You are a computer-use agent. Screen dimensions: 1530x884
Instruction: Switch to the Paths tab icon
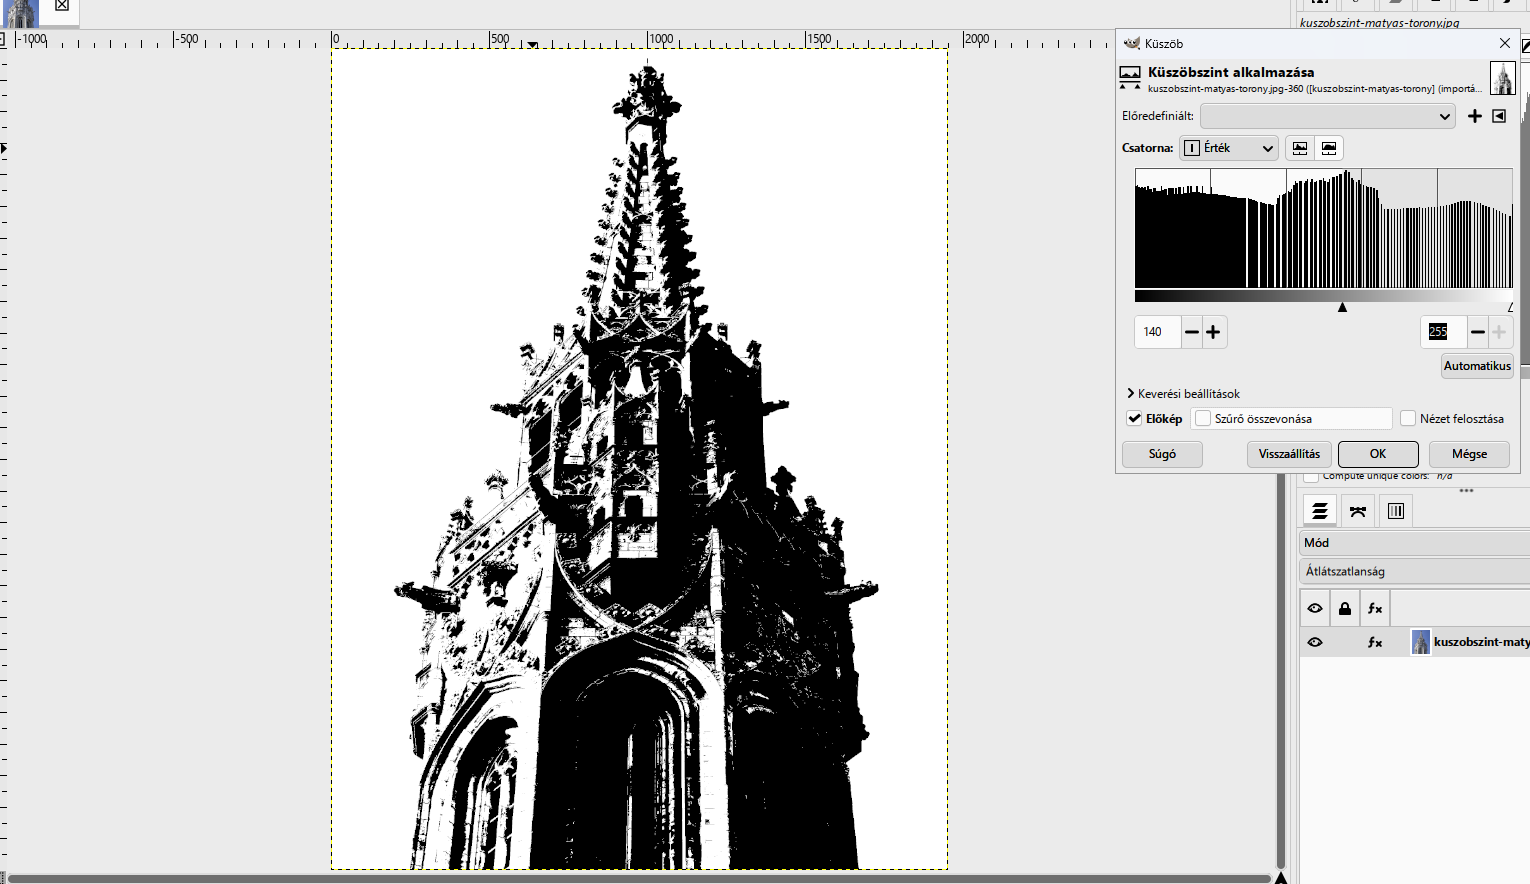(1357, 511)
